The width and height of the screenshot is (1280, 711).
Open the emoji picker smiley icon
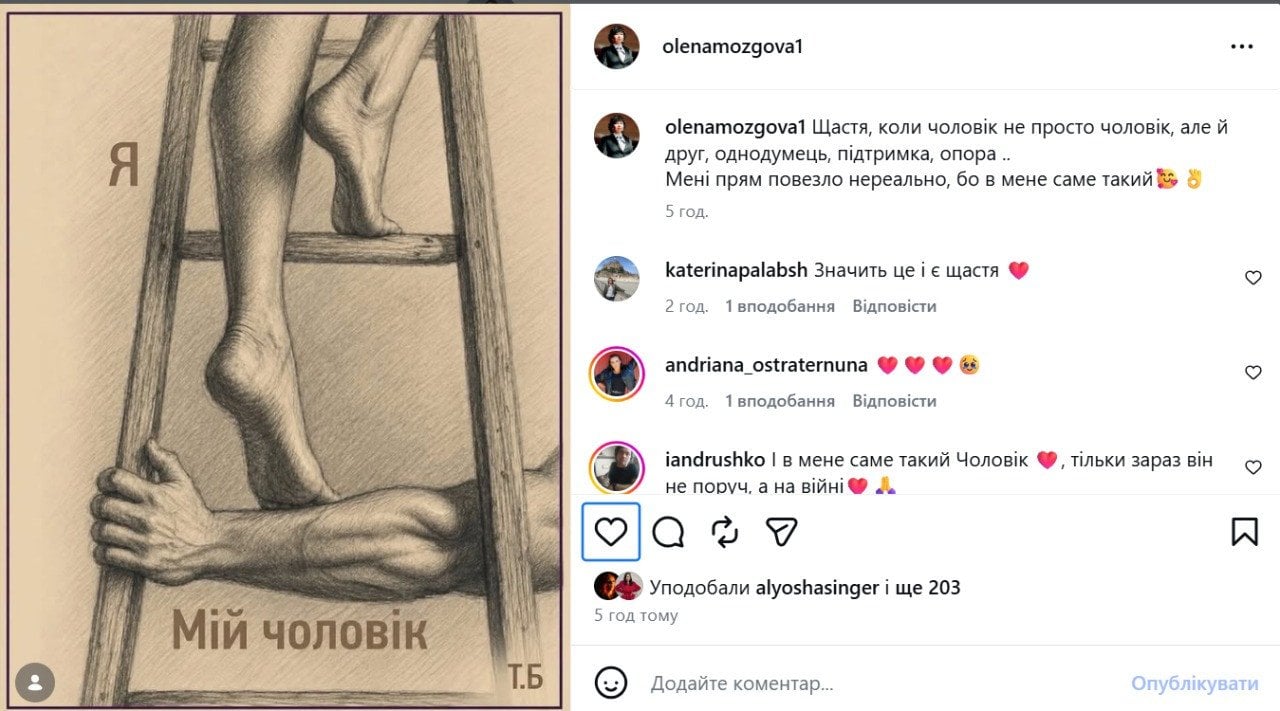coord(611,683)
